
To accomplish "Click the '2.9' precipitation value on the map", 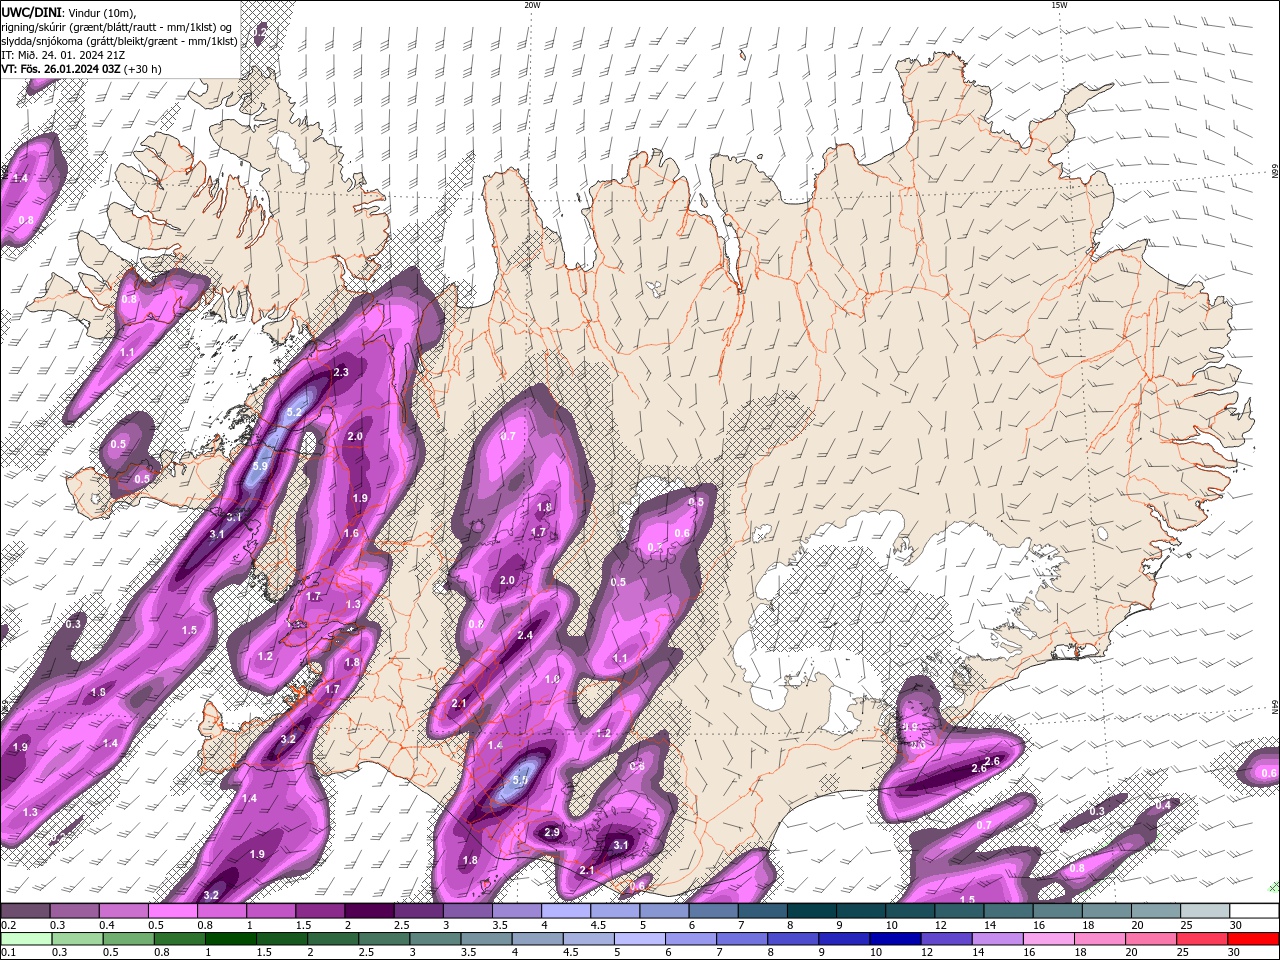I will click(551, 833).
